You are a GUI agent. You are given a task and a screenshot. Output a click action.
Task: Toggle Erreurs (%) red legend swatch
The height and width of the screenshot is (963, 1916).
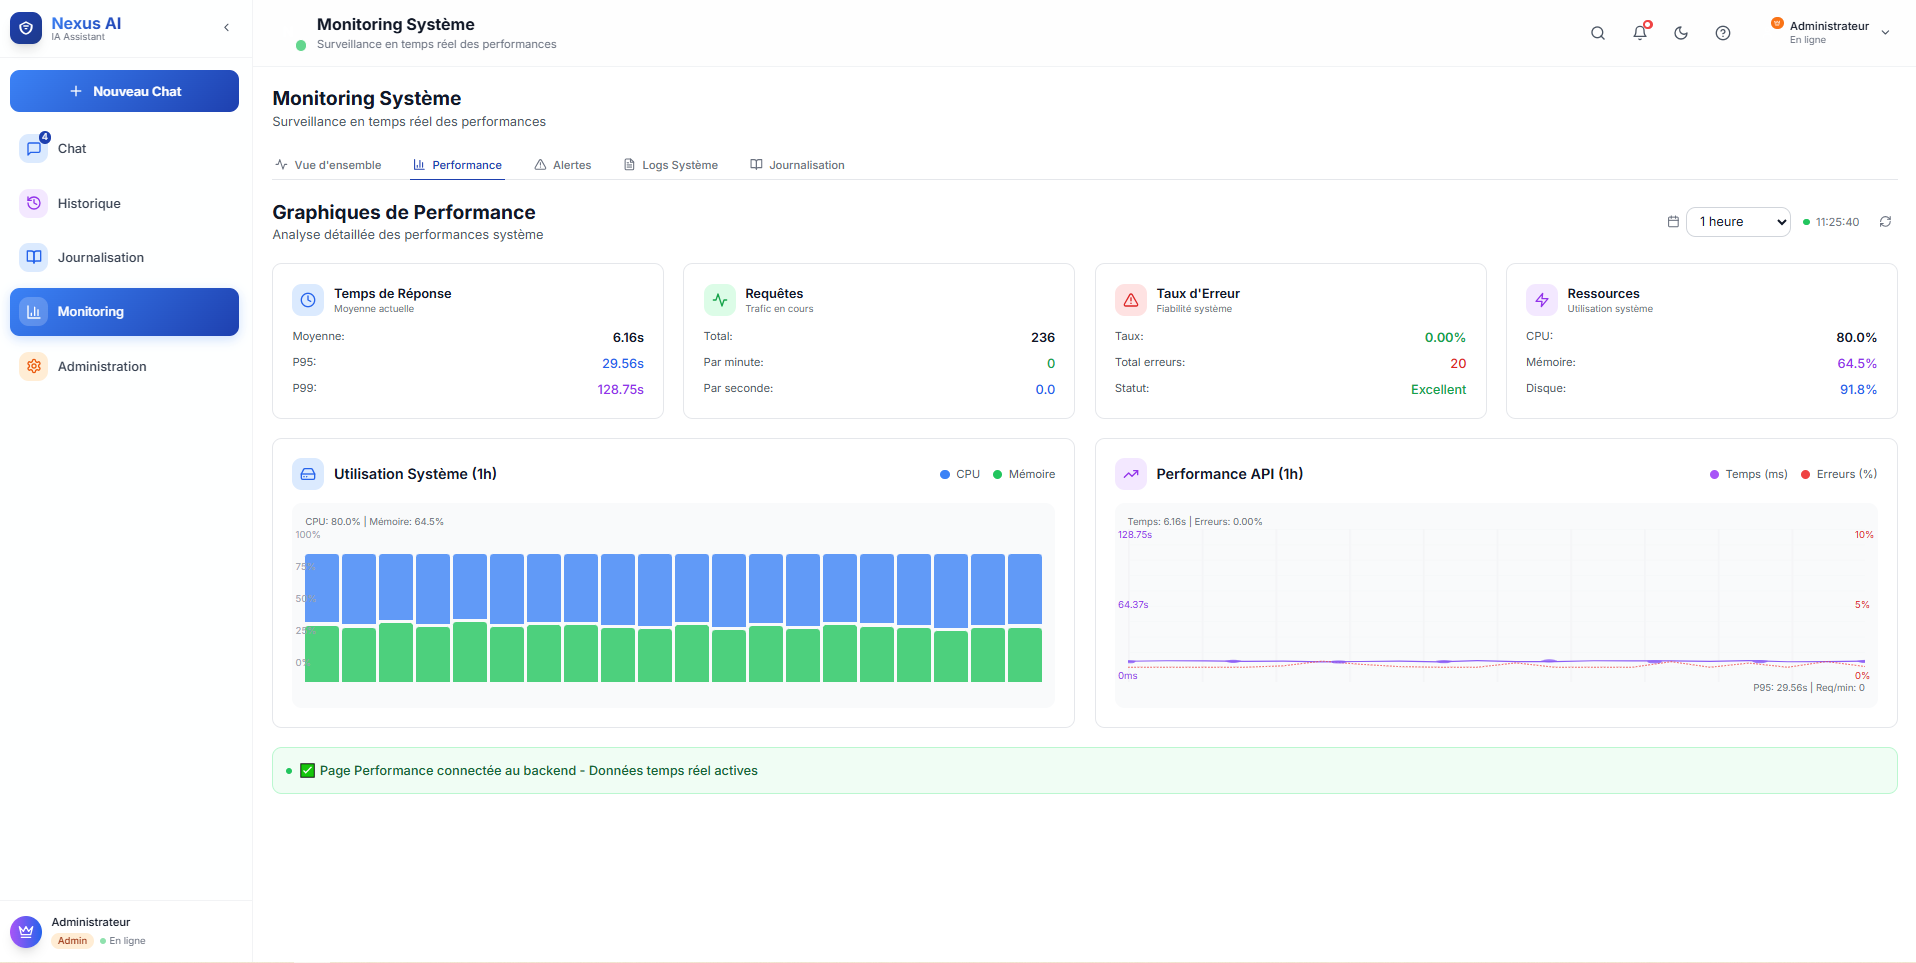point(1806,475)
